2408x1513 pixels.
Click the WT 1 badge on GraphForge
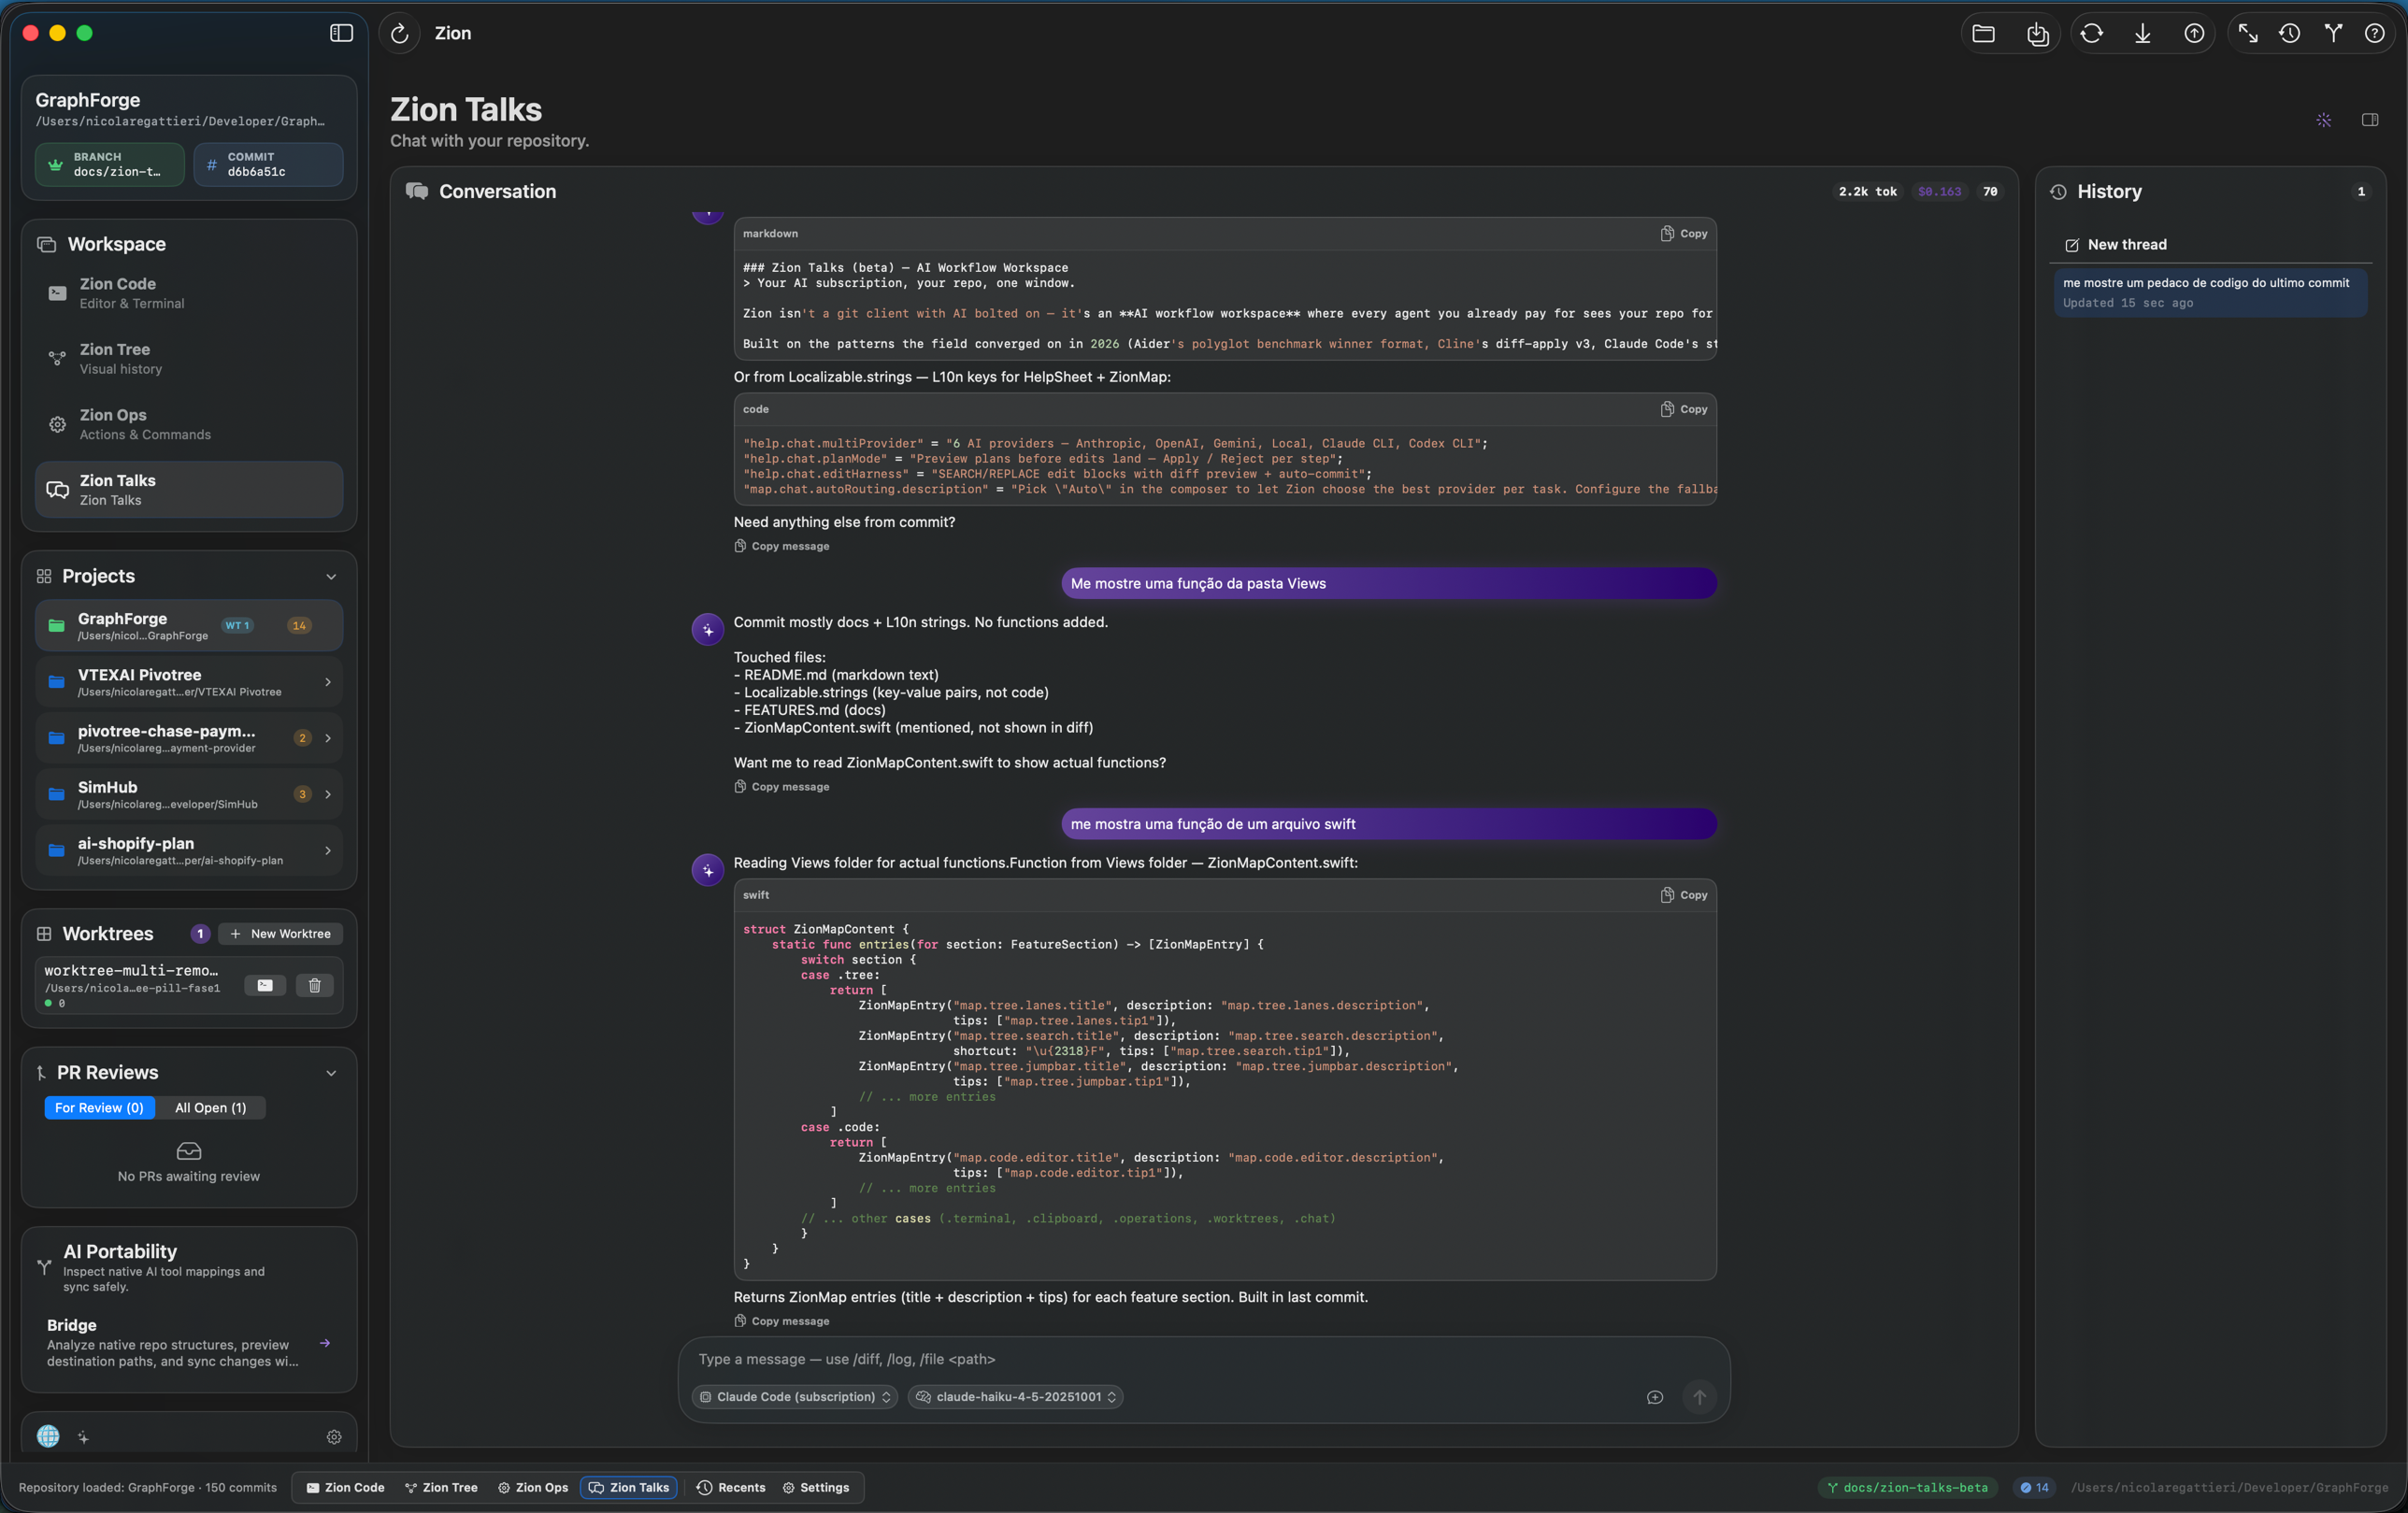[237, 625]
